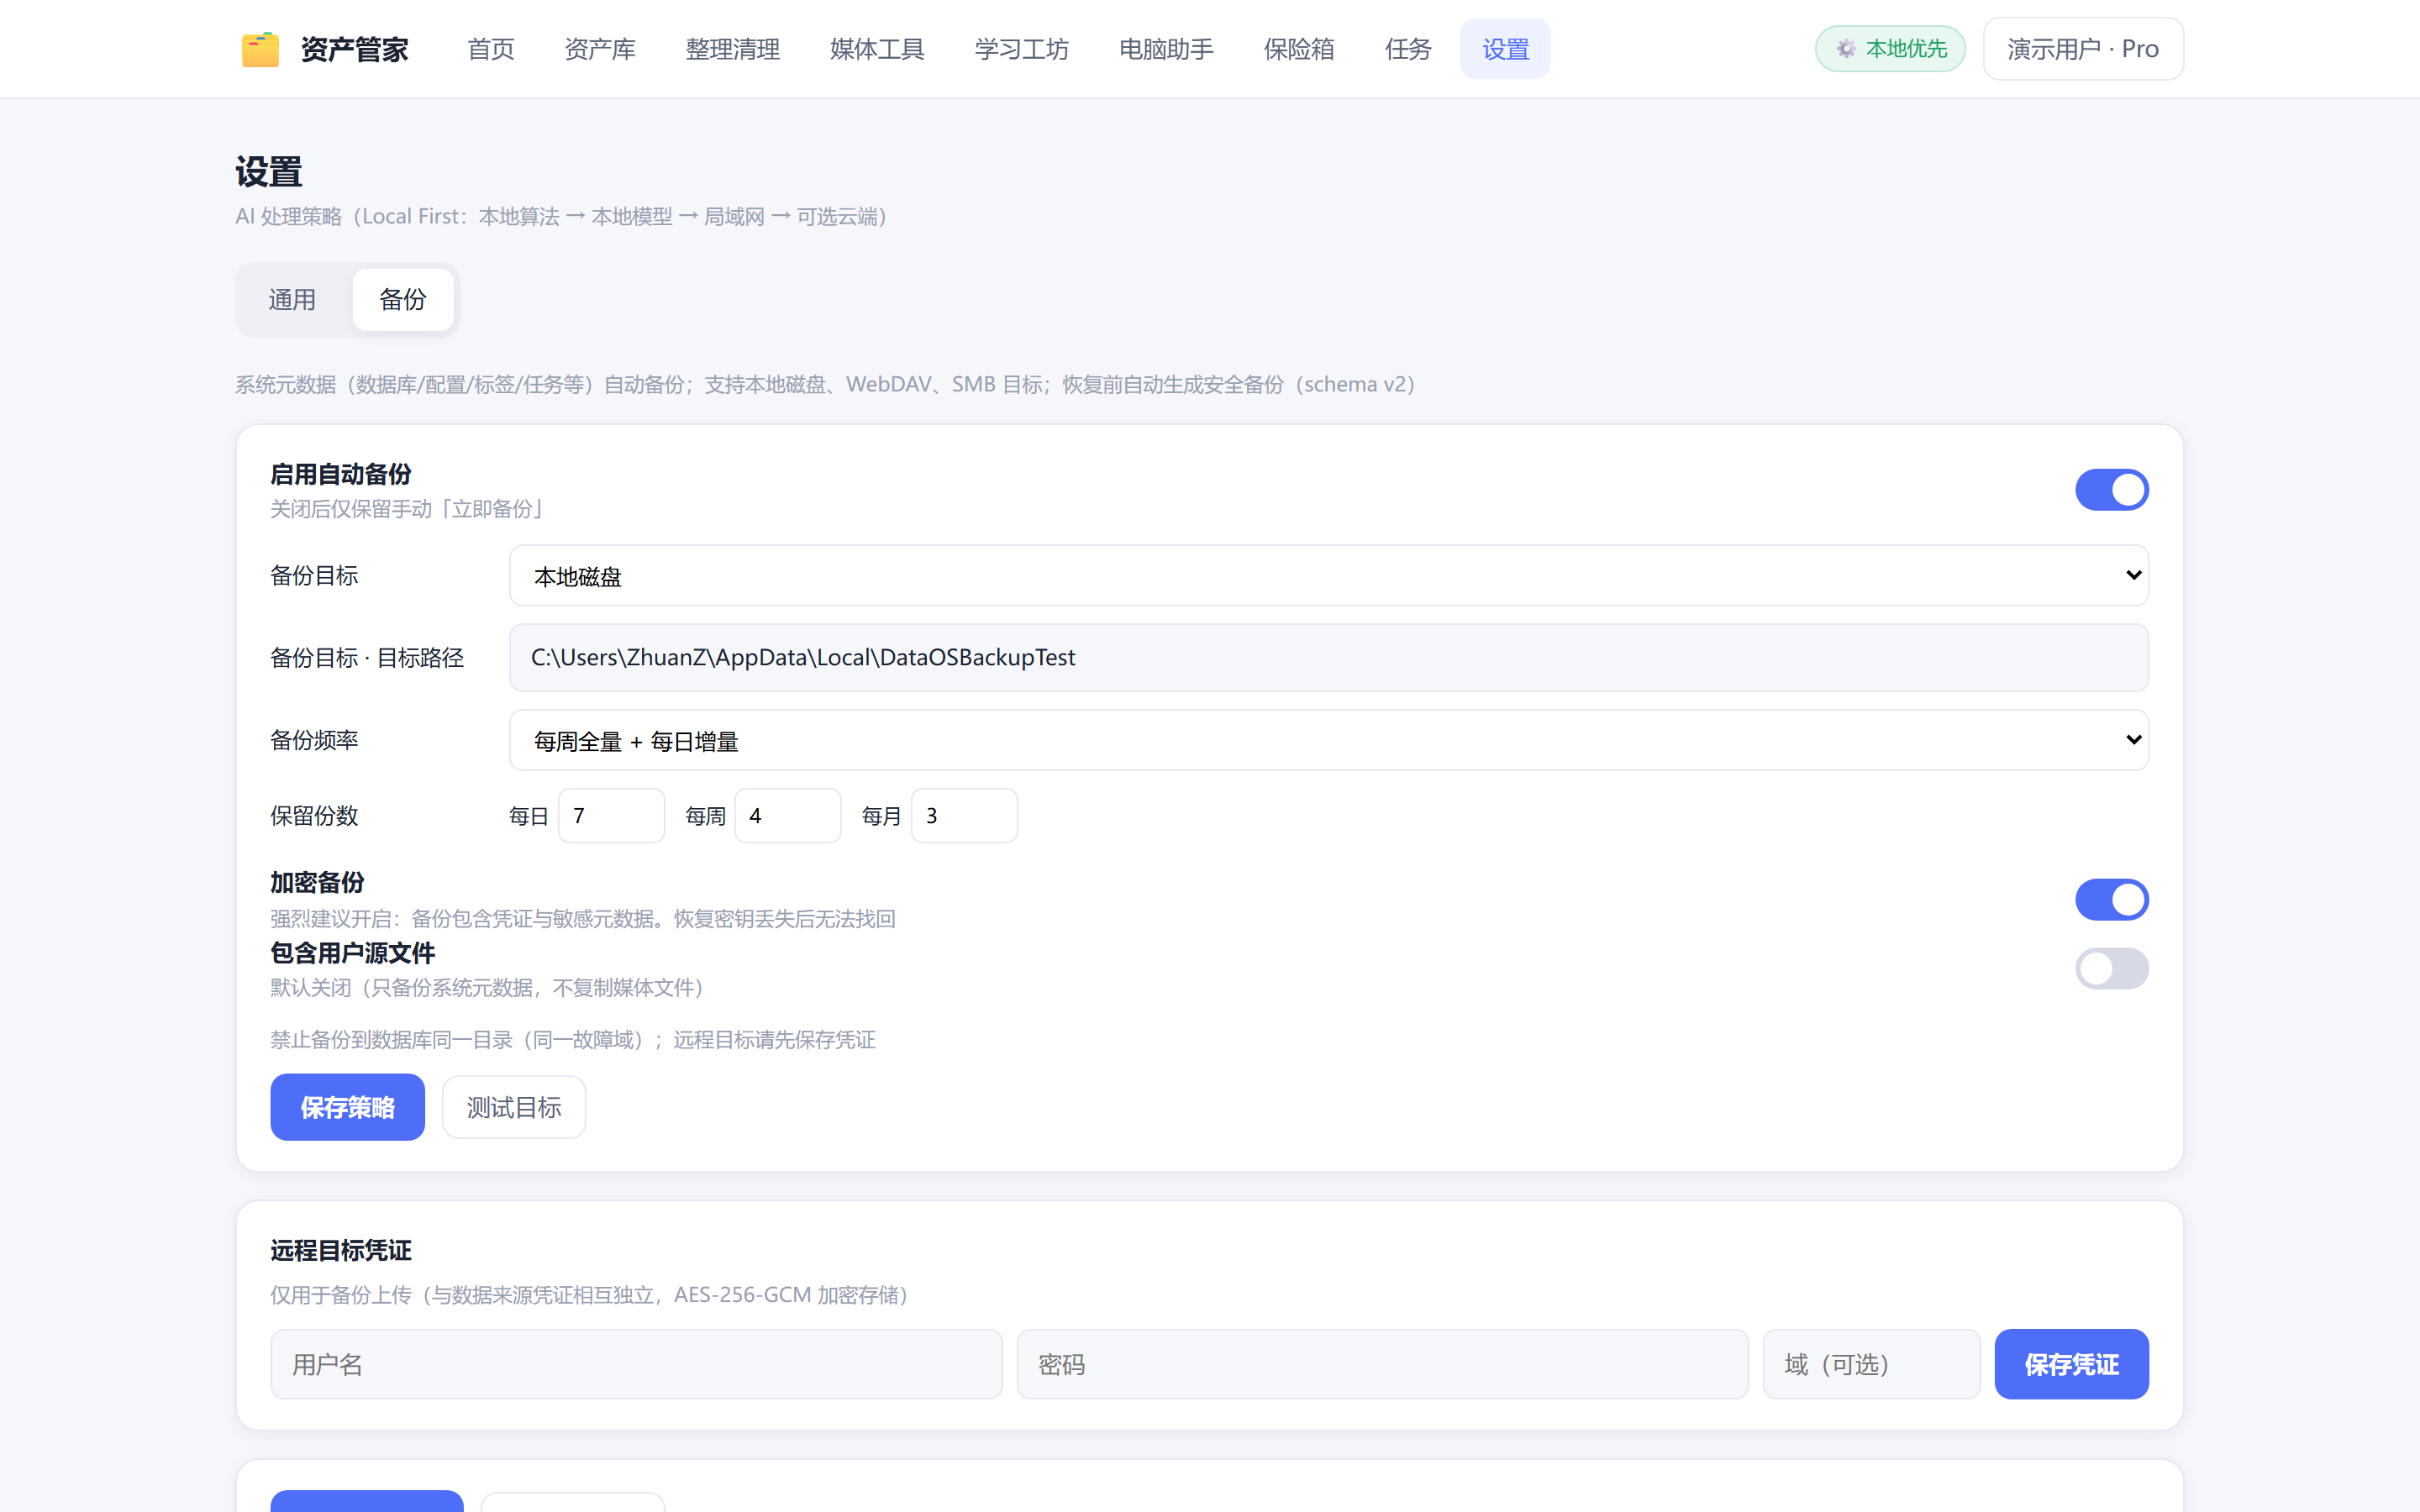Turn off 启用自动备份 switch
This screenshot has width=2420, height=1512.
[2111, 490]
